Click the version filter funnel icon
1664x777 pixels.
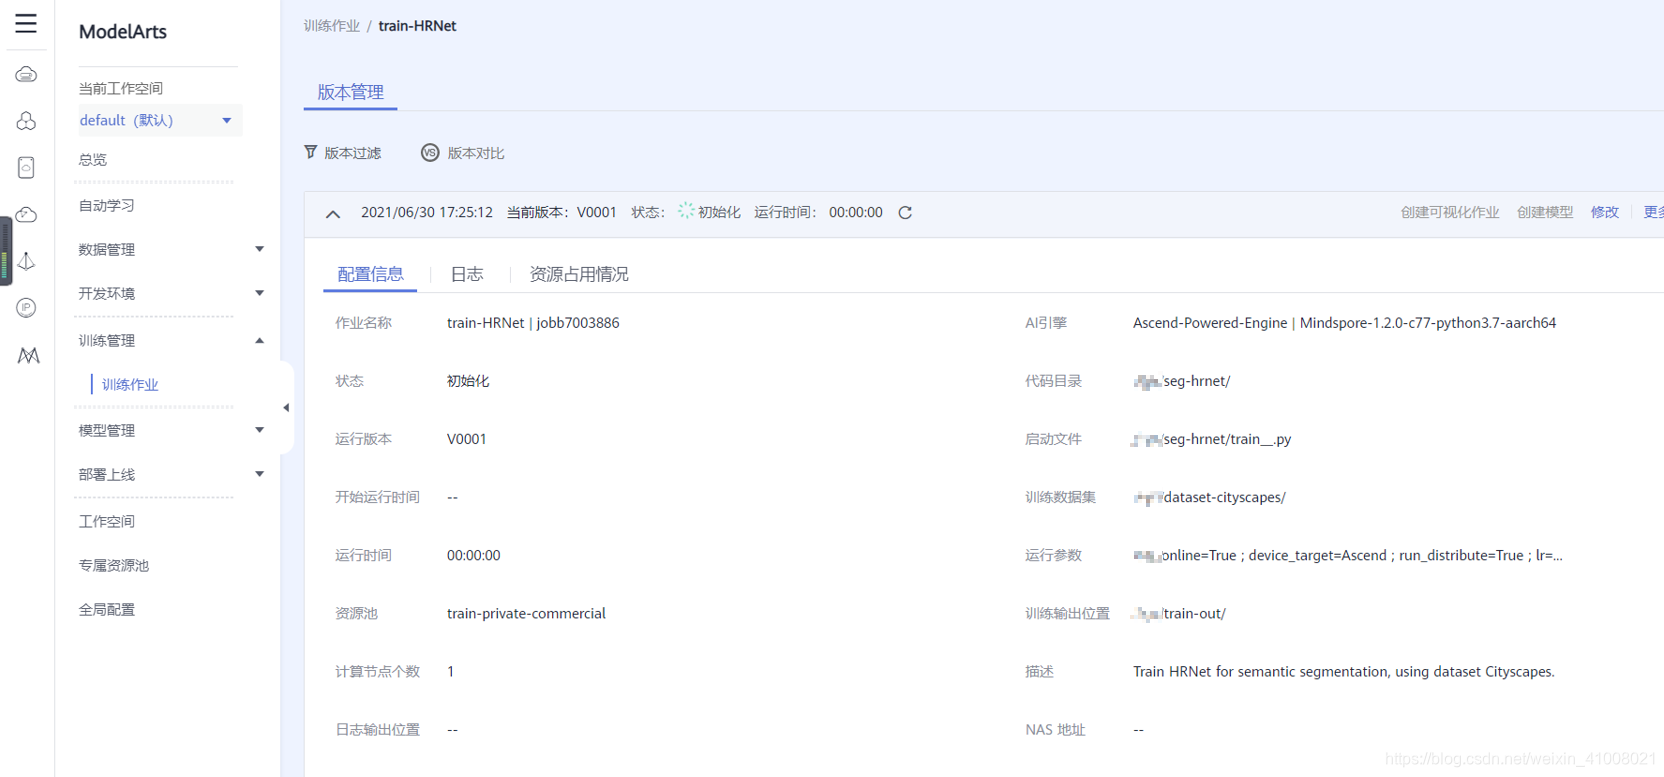tap(311, 152)
